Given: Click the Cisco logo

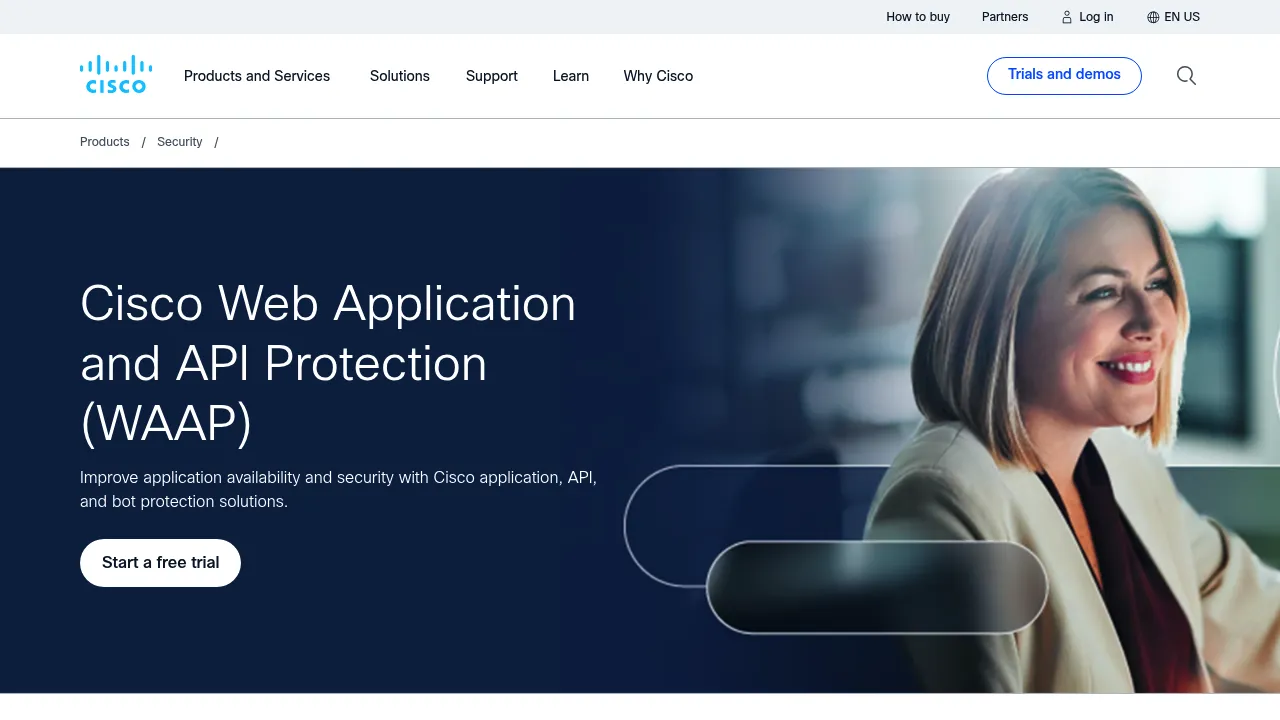Looking at the screenshot, I should coord(116,75).
